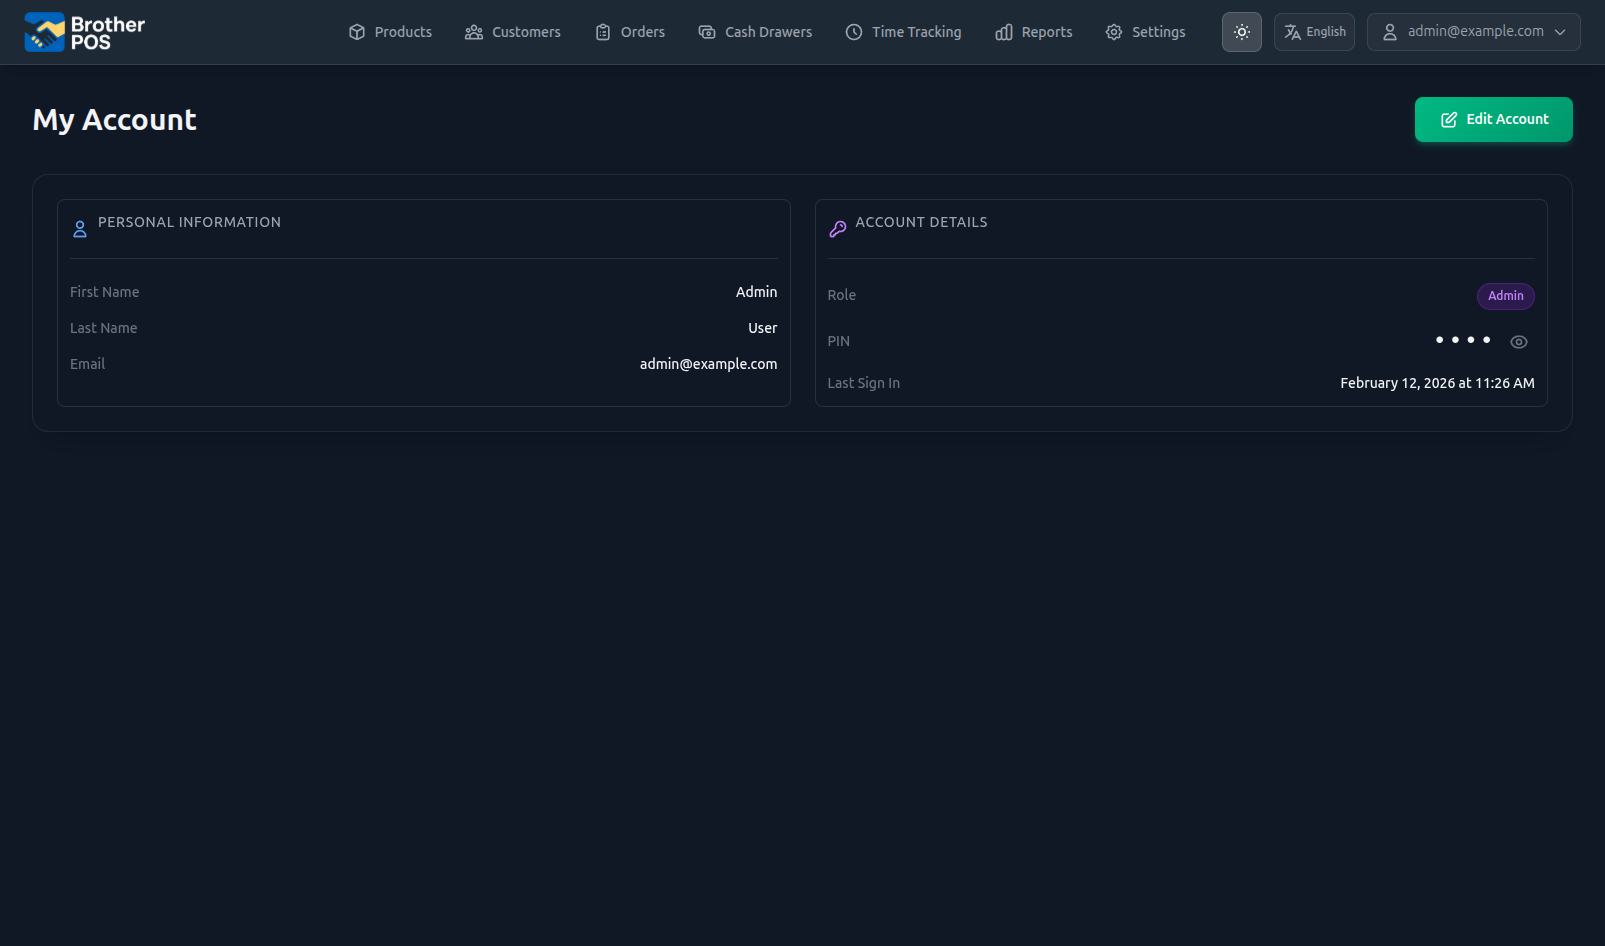
Task: Click the Admin role badge
Action: (x=1505, y=296)
